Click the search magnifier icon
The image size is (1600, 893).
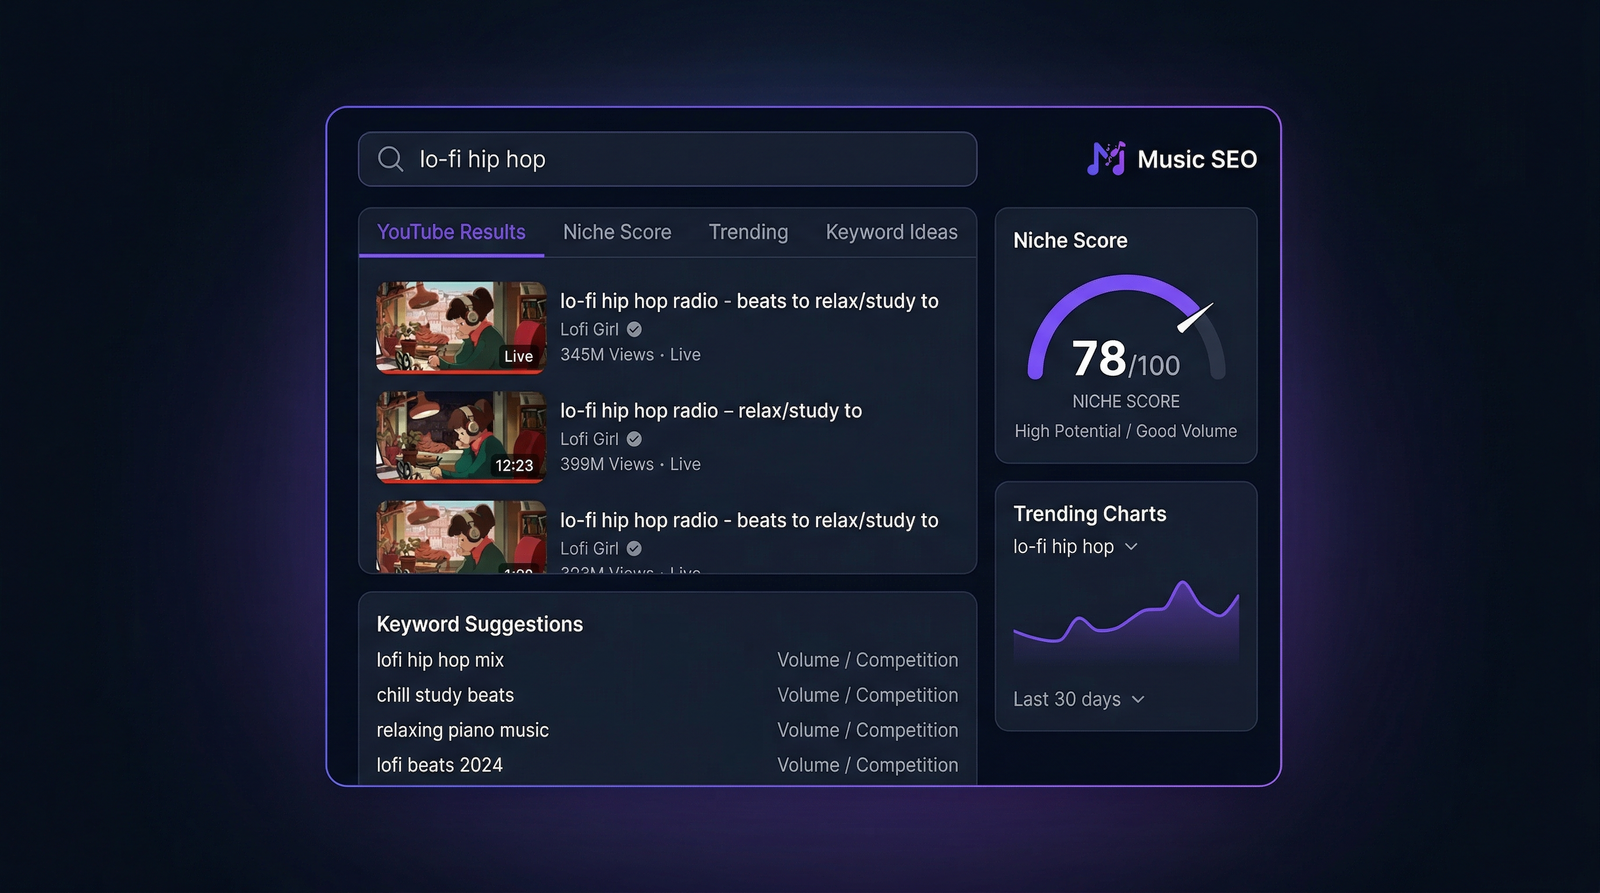tap(390, 159)
